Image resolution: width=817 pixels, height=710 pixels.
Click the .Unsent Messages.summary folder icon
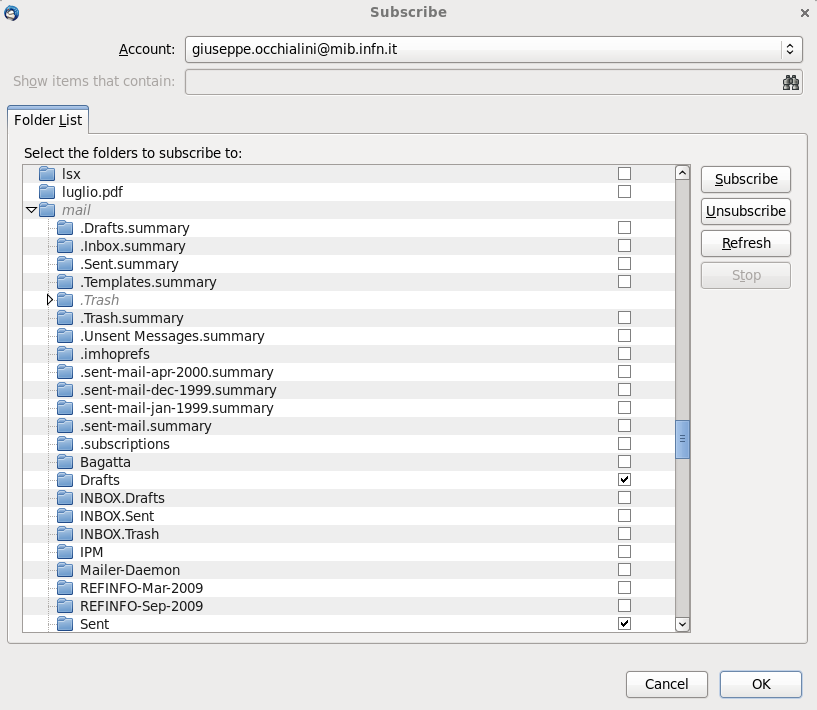tap(65, 336)
